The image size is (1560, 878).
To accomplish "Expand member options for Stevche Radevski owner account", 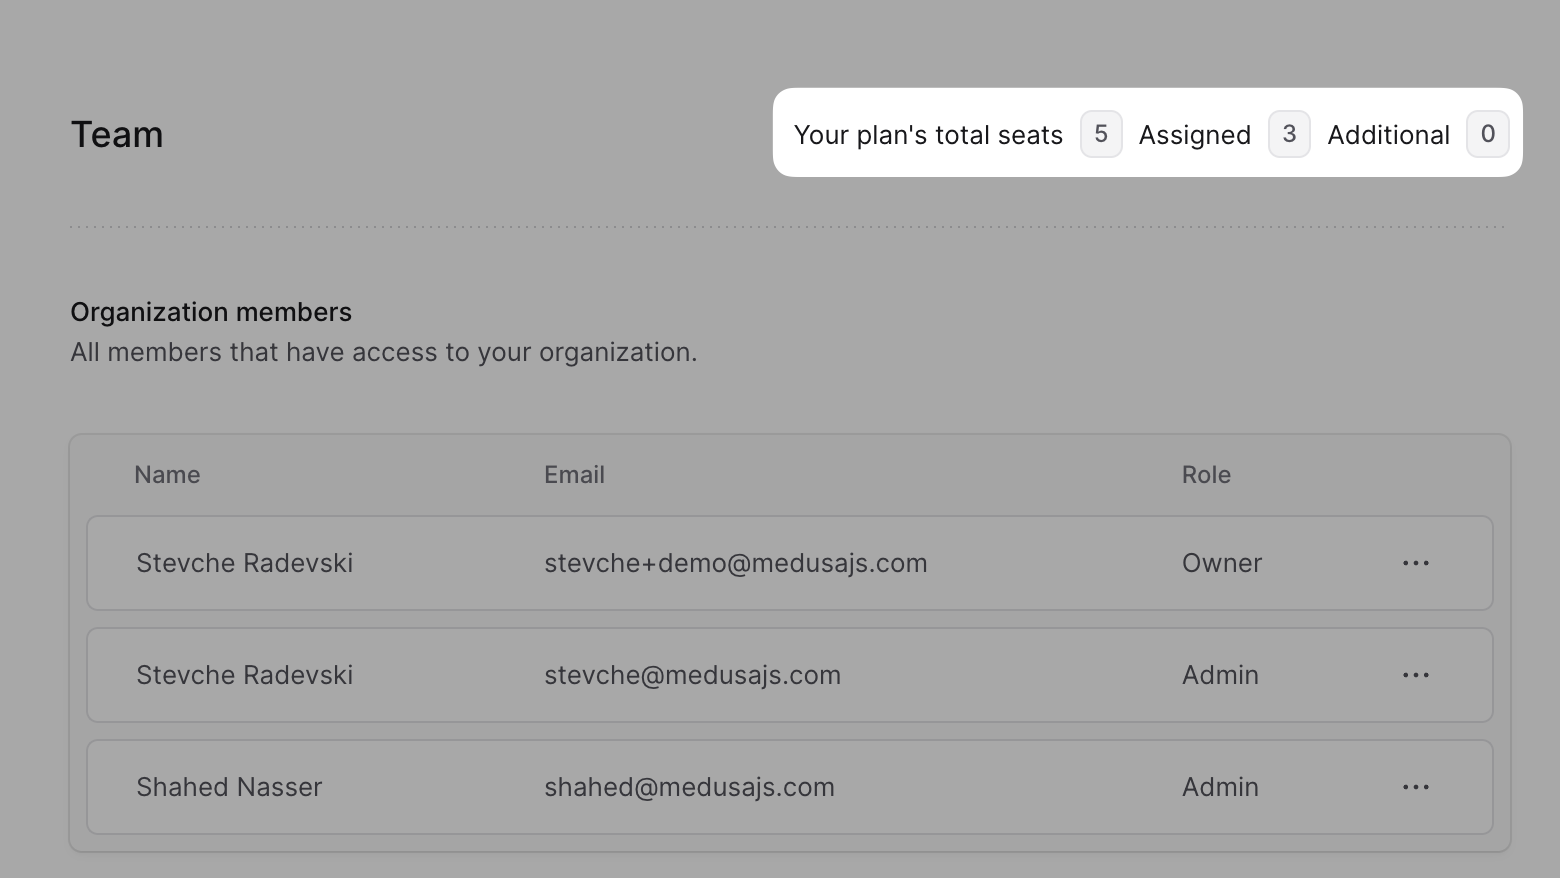I will (1416, 563).
